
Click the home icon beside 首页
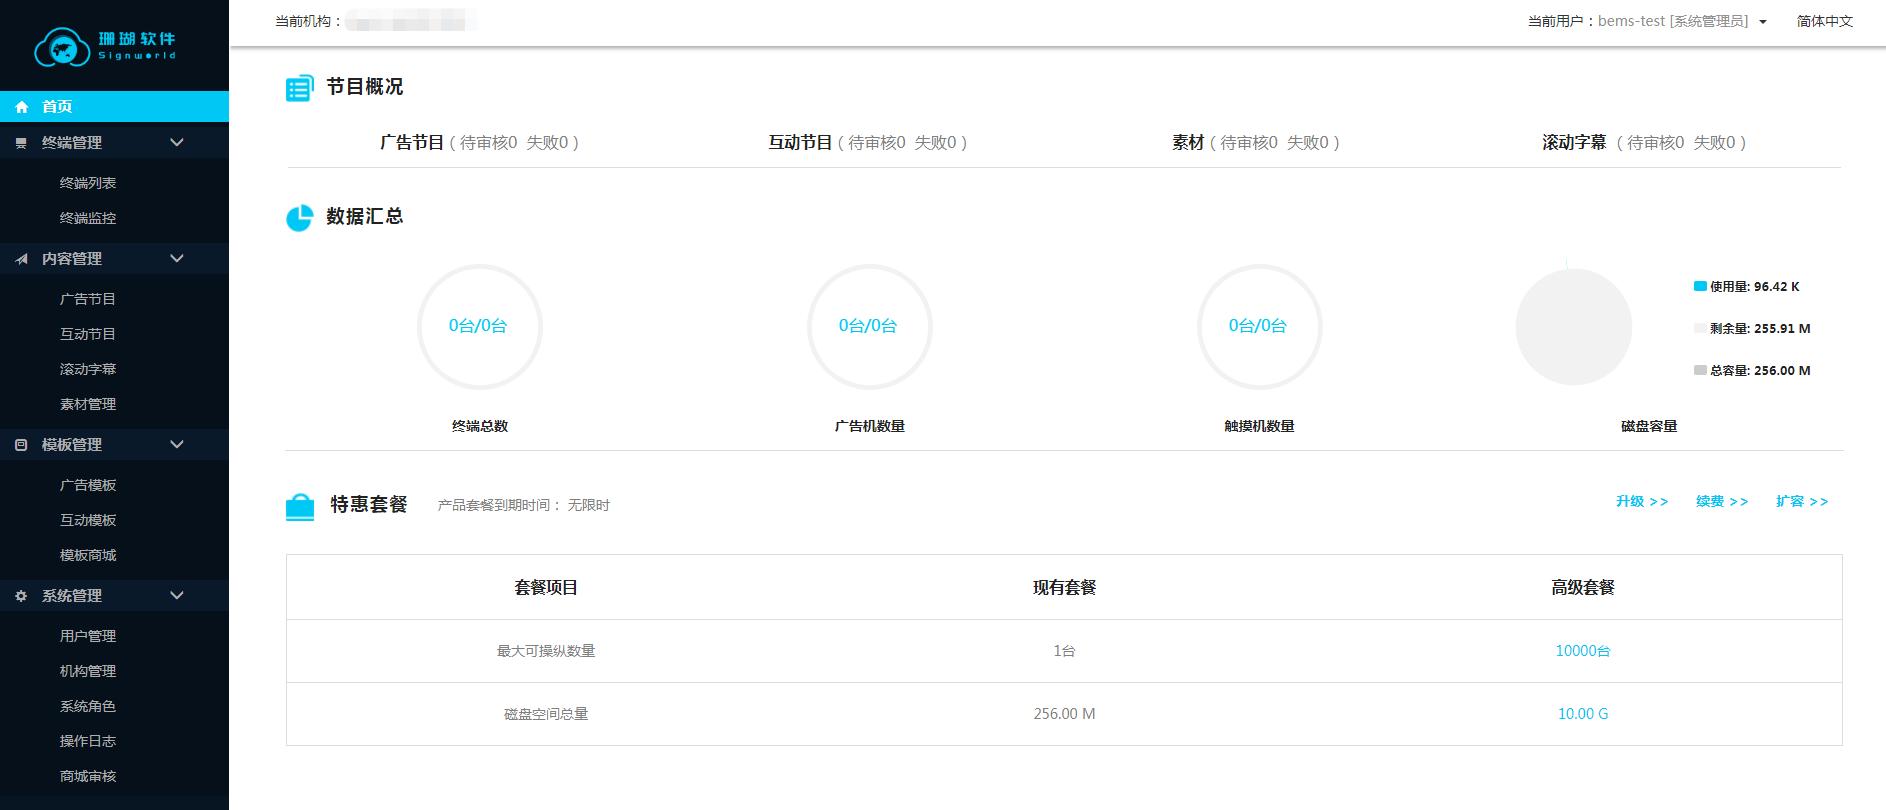click(22, 107)
